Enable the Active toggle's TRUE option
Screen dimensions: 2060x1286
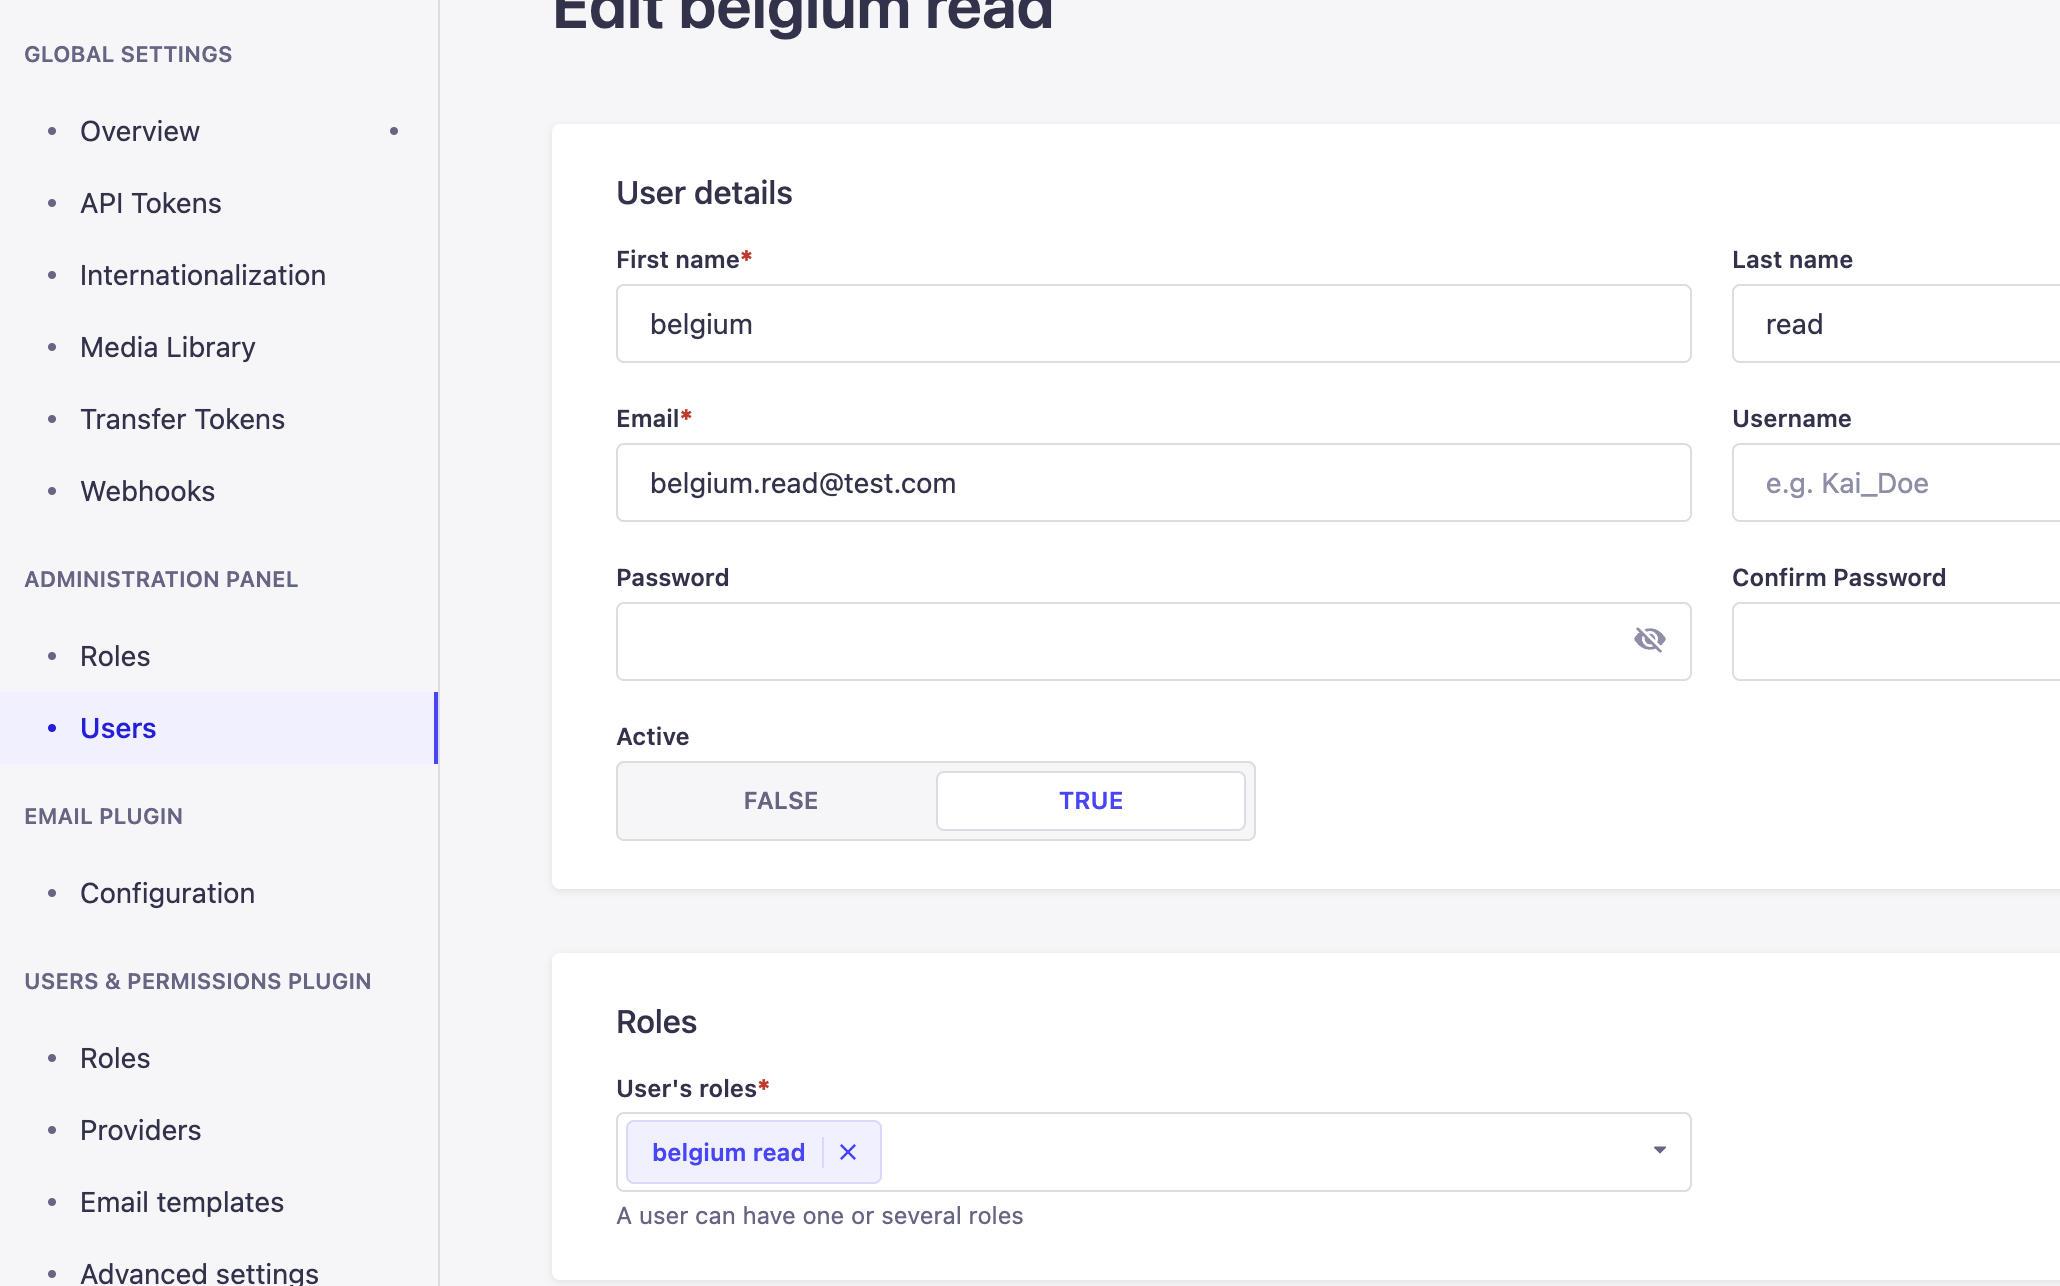(x=1090, y=800)
